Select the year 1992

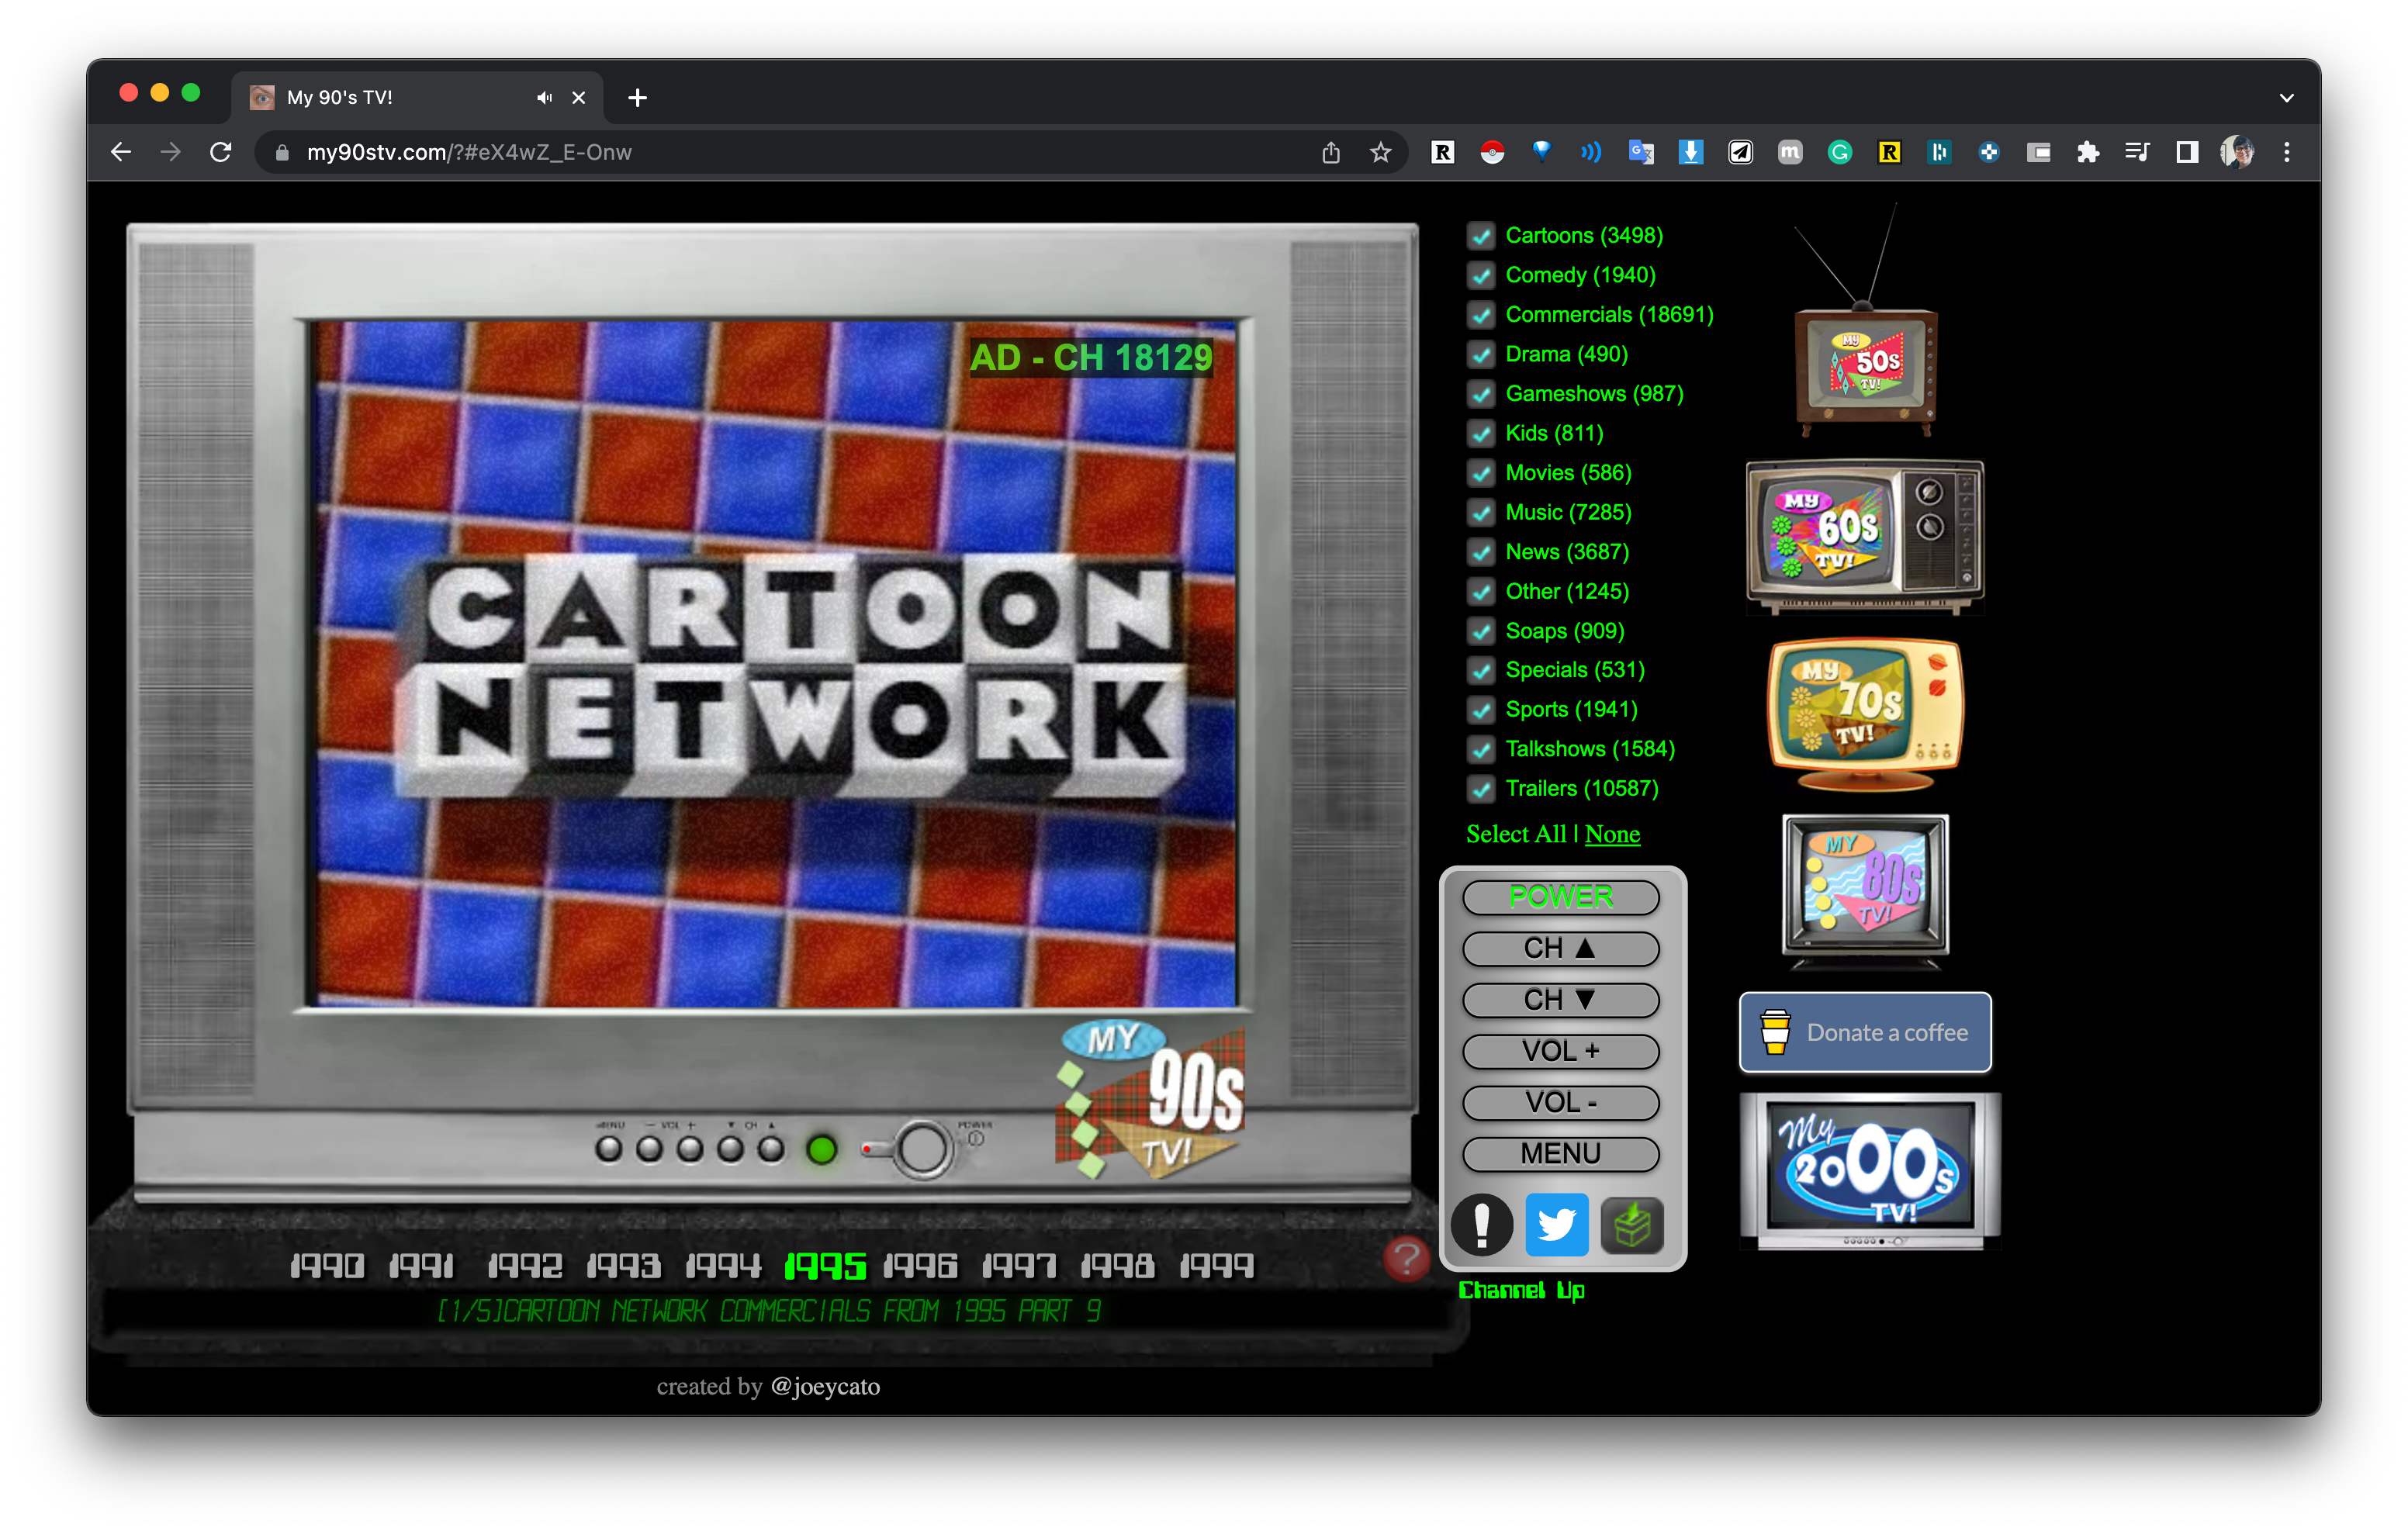tap(525, 1266)
